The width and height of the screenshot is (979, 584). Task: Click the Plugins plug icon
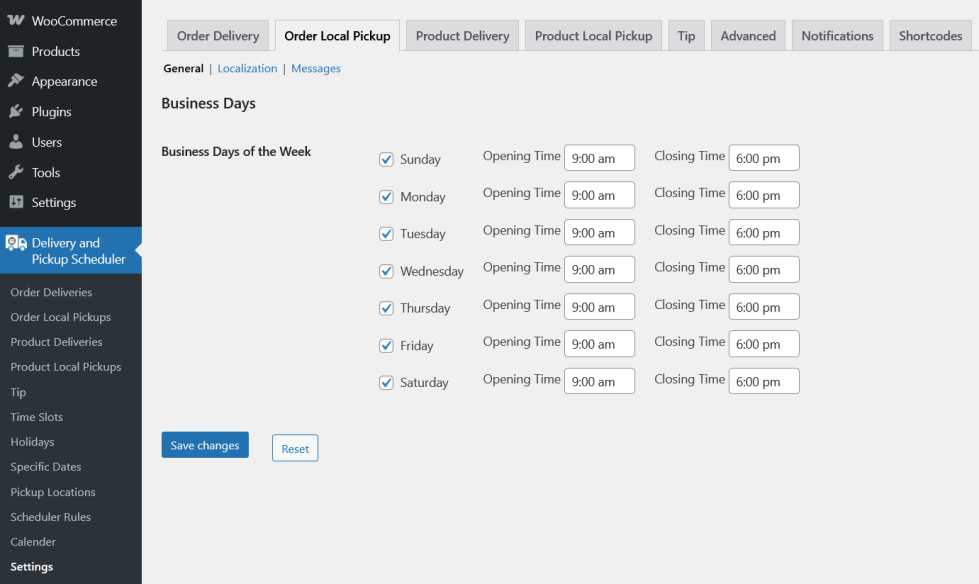click(16, 112)
